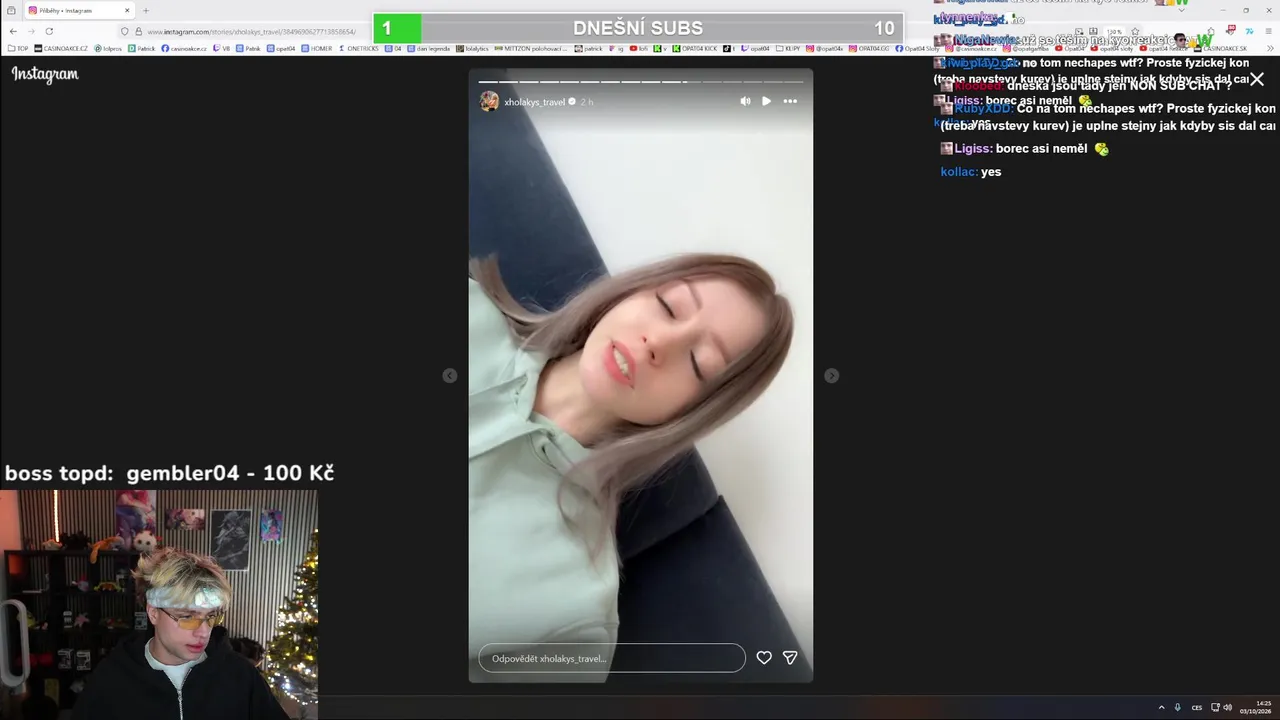The image size is (1280, 720).
Task: Close the story viewer with X
Action: tap(1257, 79)
